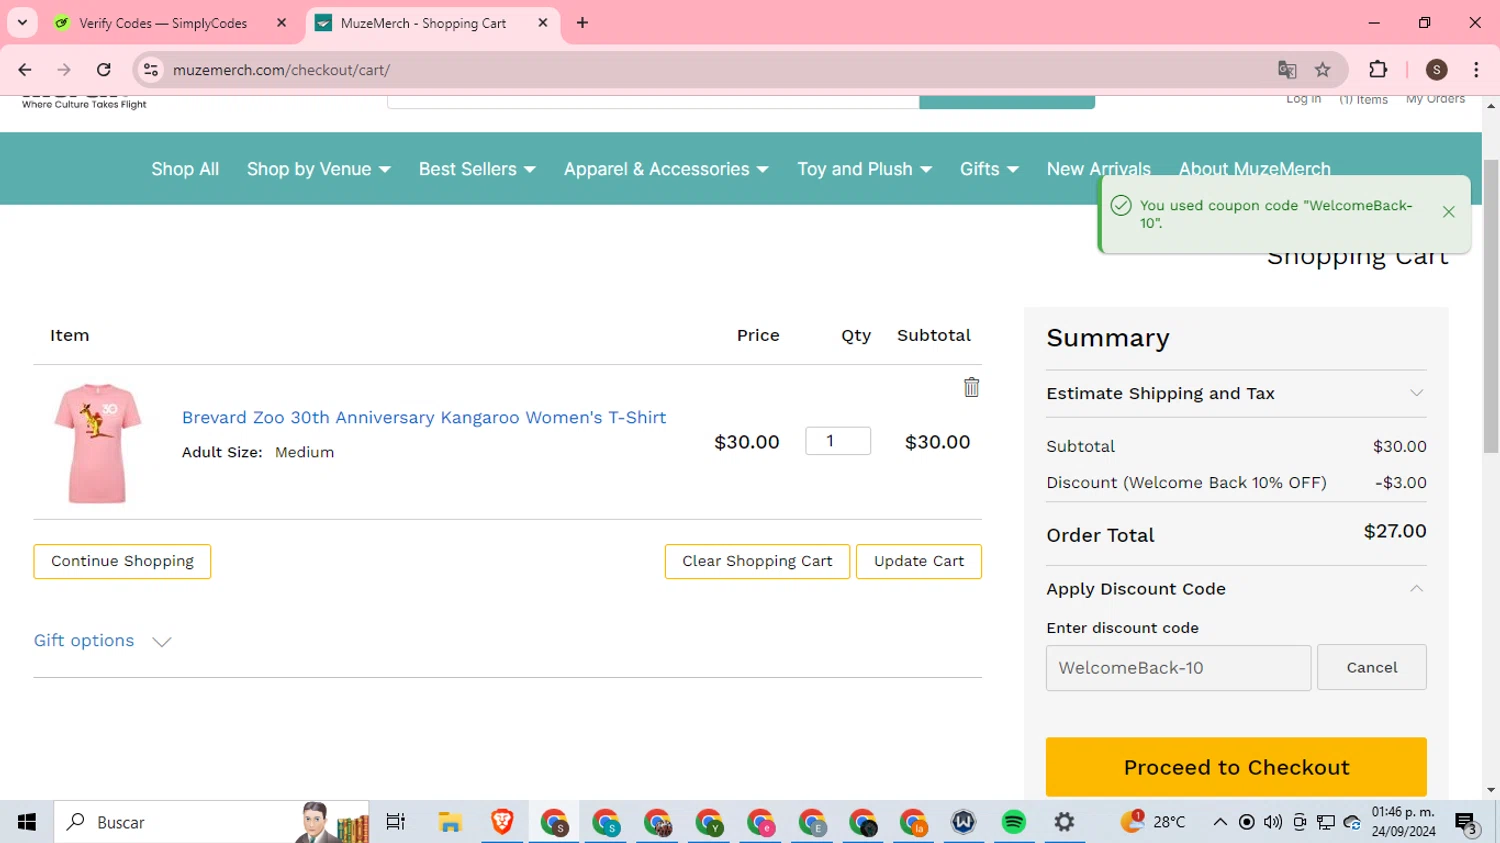Open File Explorer from taskbar
This screenshot has height=843, width=1500.
click(450, 822)
